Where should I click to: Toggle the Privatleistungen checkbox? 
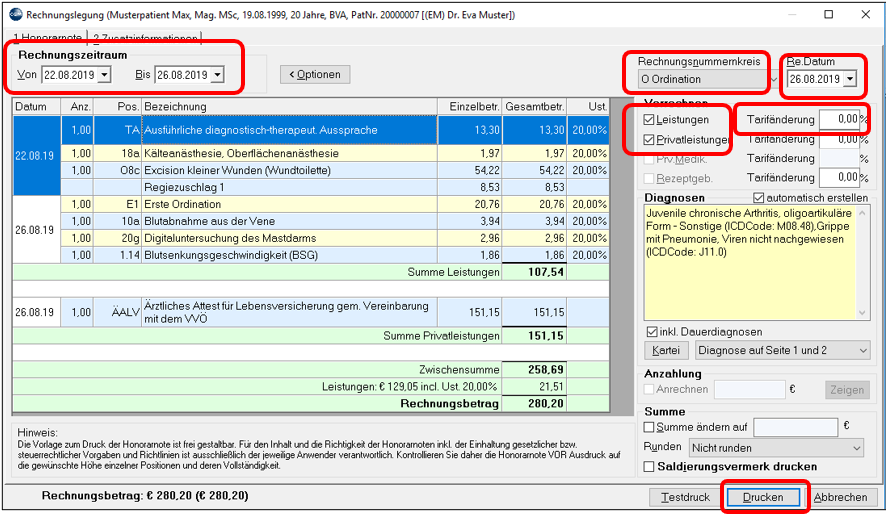[x=649, y=140]
